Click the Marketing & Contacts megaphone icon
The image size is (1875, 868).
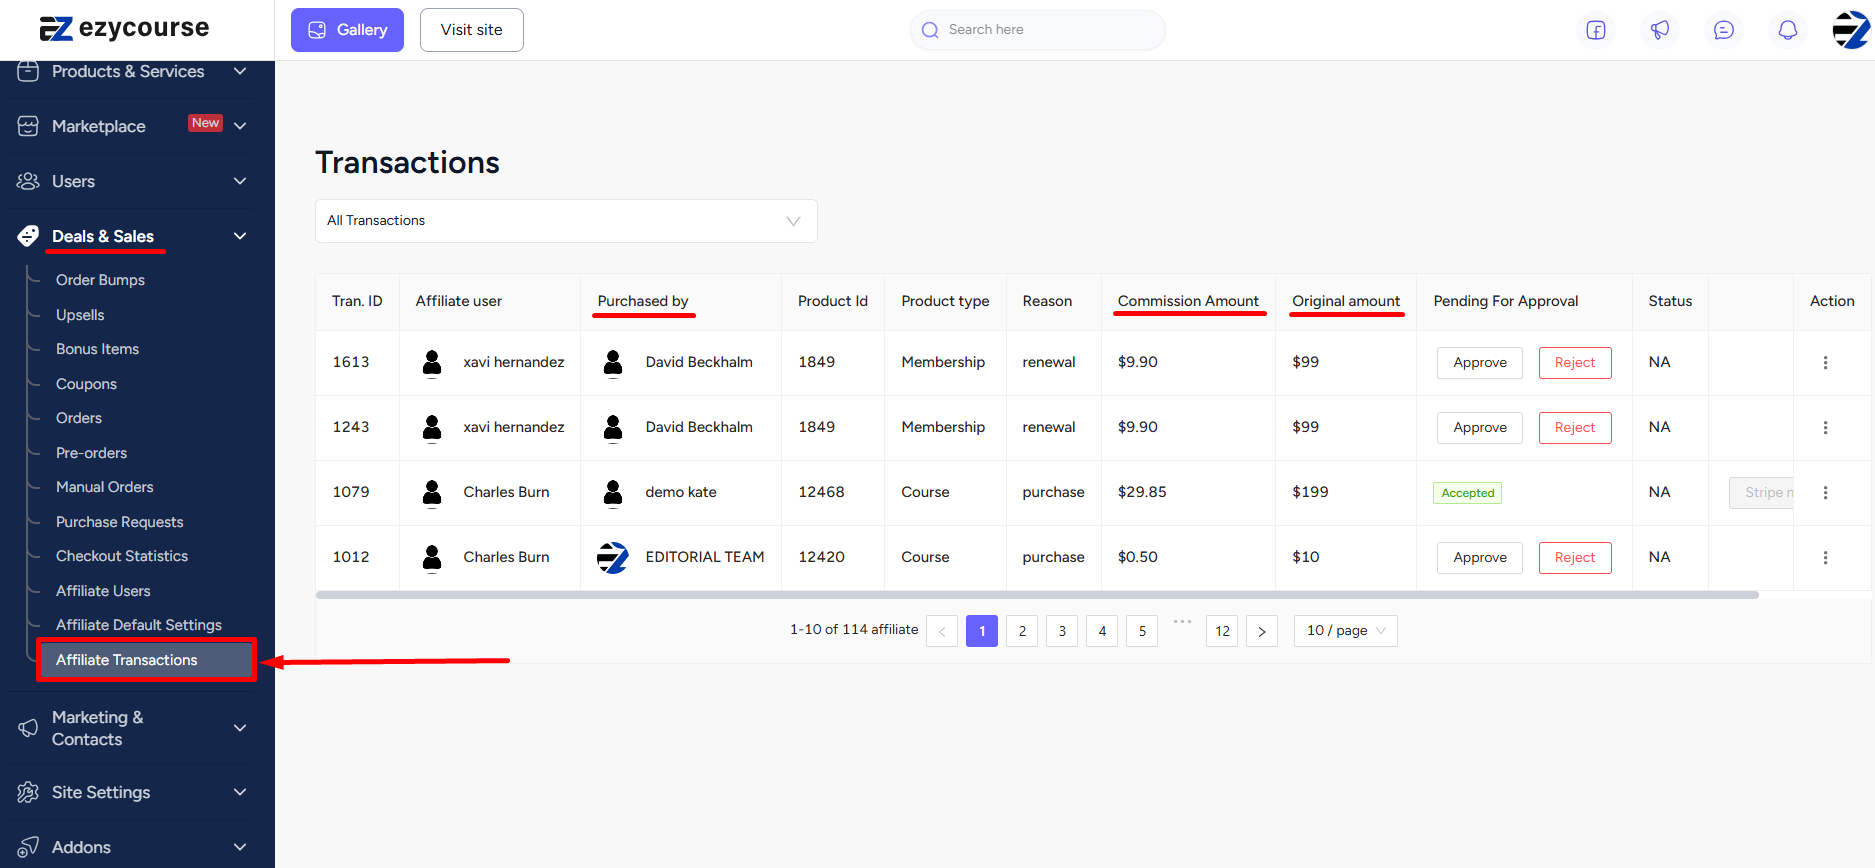point(28,728)
